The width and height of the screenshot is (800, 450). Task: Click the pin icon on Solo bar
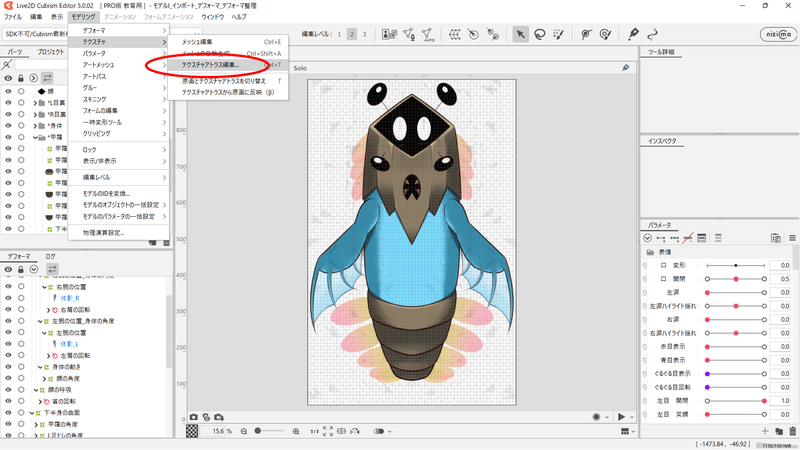tap(626, 68)
